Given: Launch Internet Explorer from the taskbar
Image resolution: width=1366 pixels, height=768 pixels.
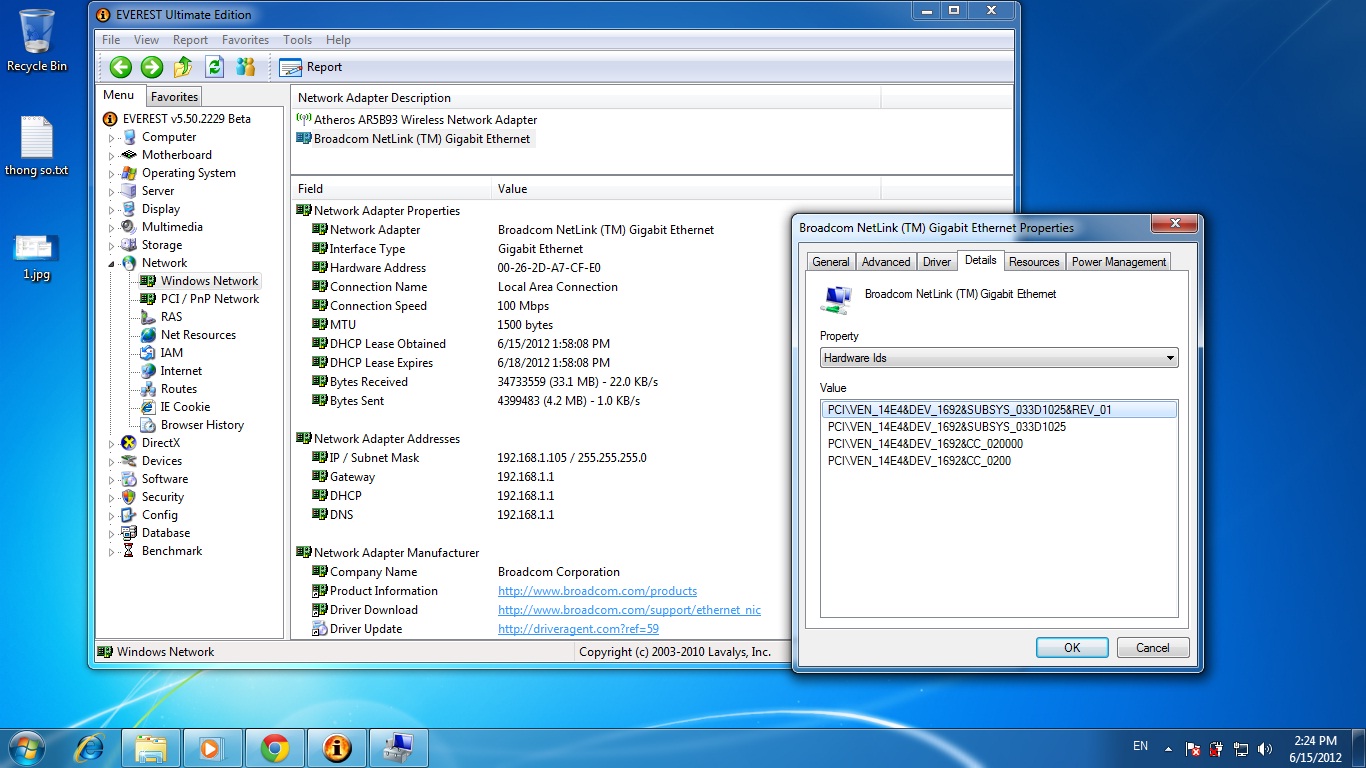Looking at the screenshot, I should click(91, 748).
